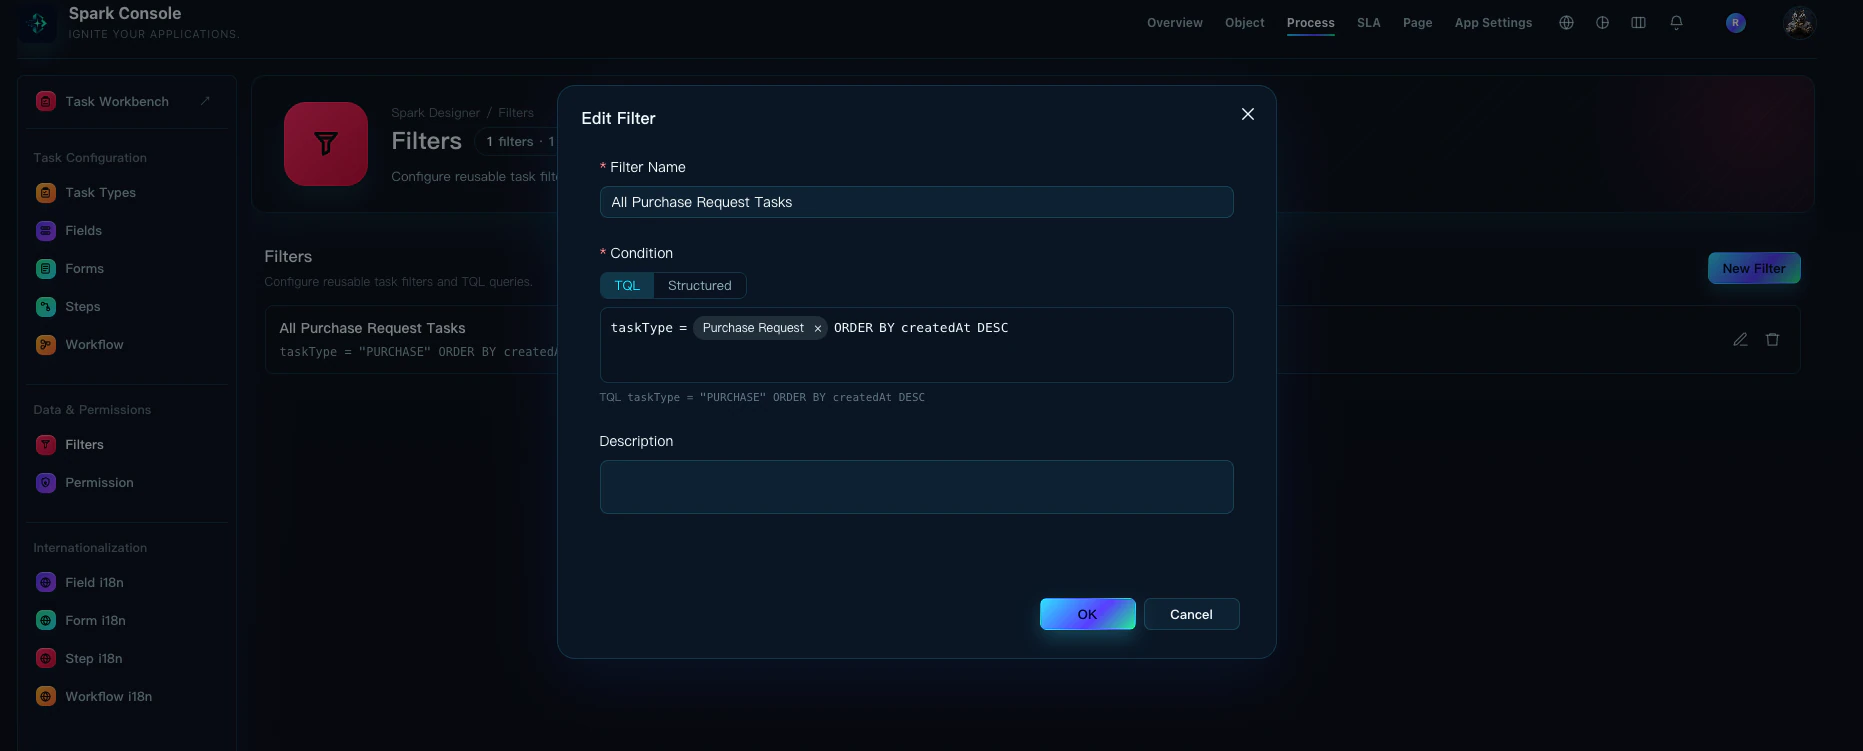This screenshot has height=751, width=1863.
Task: Click the Spark Designer breadcrumb
Action: (435, 113)
